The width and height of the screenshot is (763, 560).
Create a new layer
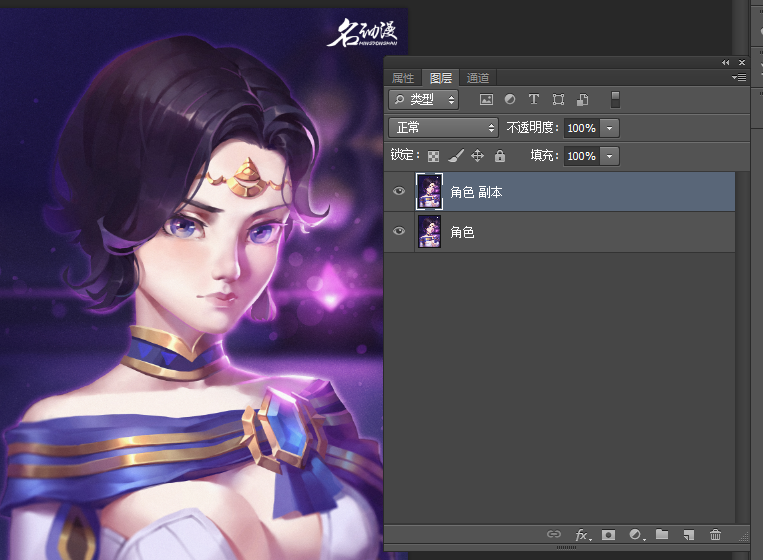(x=689, y=535)
